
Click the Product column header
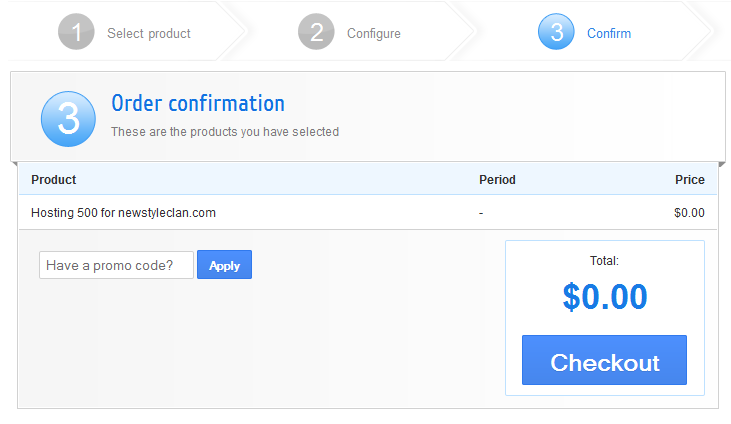coord(54,180)
